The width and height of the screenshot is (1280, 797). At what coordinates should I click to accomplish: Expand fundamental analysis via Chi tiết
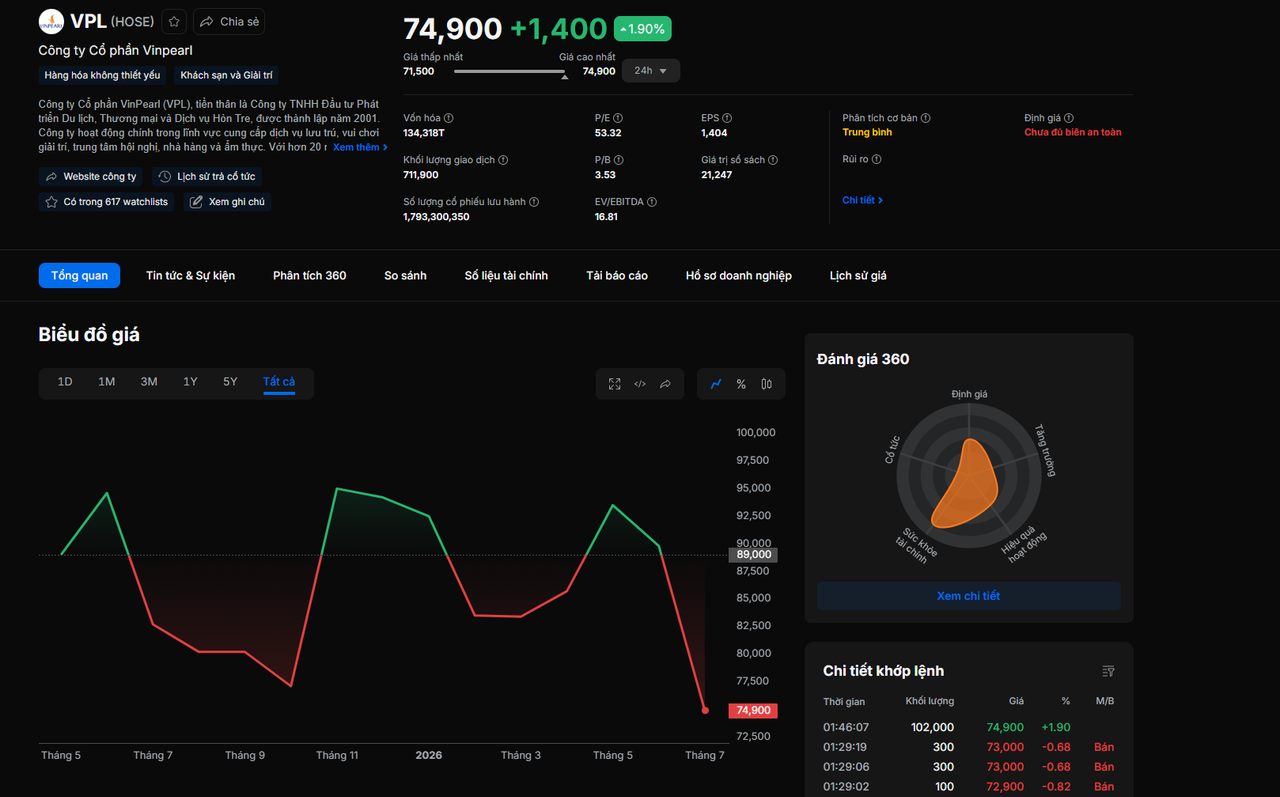point(862,200)
